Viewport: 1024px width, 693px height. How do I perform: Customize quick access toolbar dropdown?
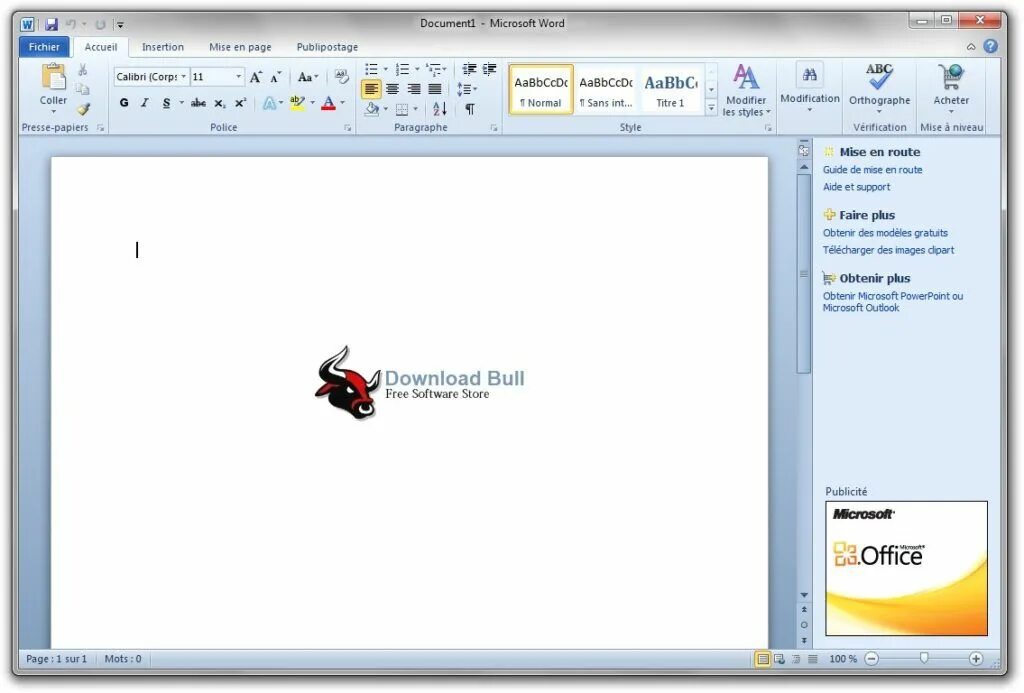click(120, 25)
